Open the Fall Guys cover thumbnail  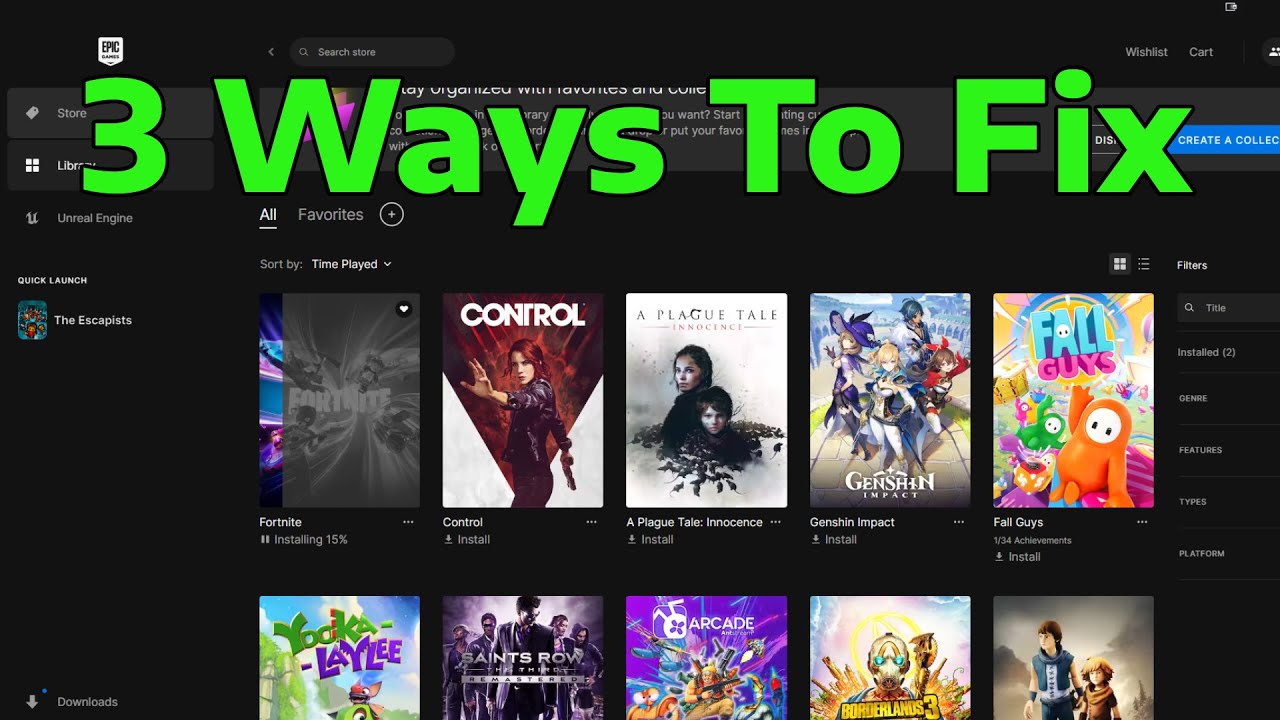pyautogui.click(x=1073, y=400)
